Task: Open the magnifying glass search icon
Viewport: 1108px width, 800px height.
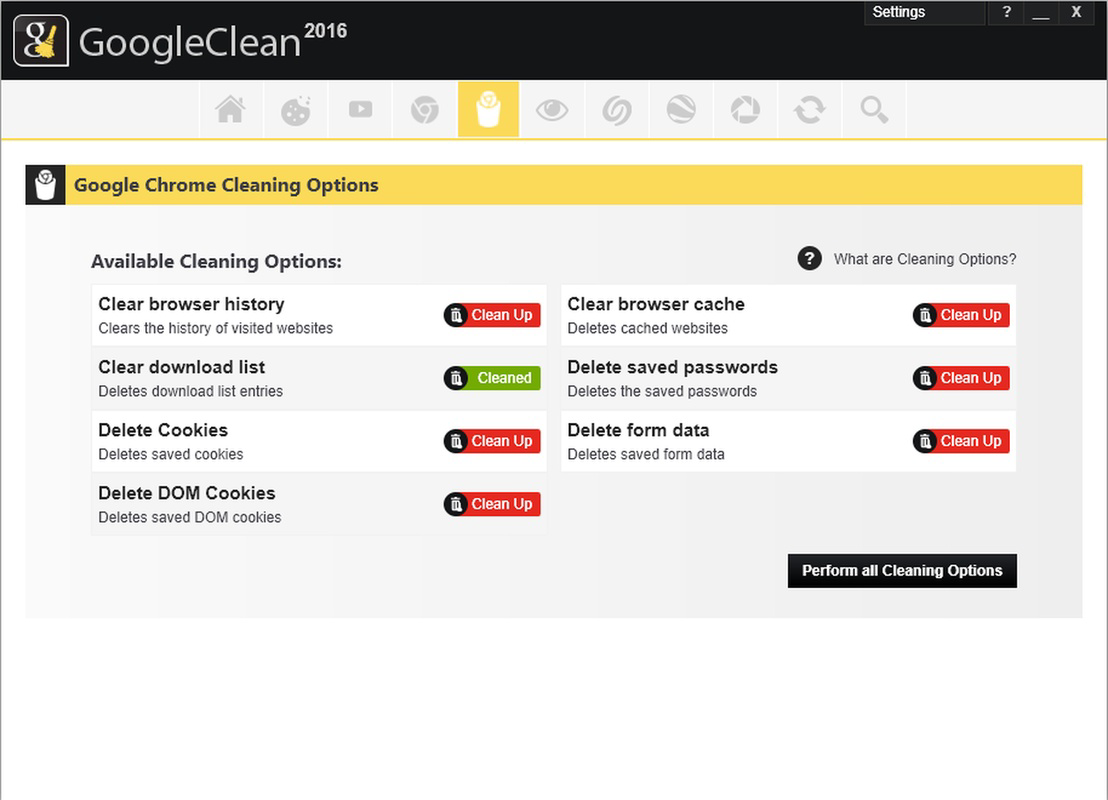Action: coord(874,110)
